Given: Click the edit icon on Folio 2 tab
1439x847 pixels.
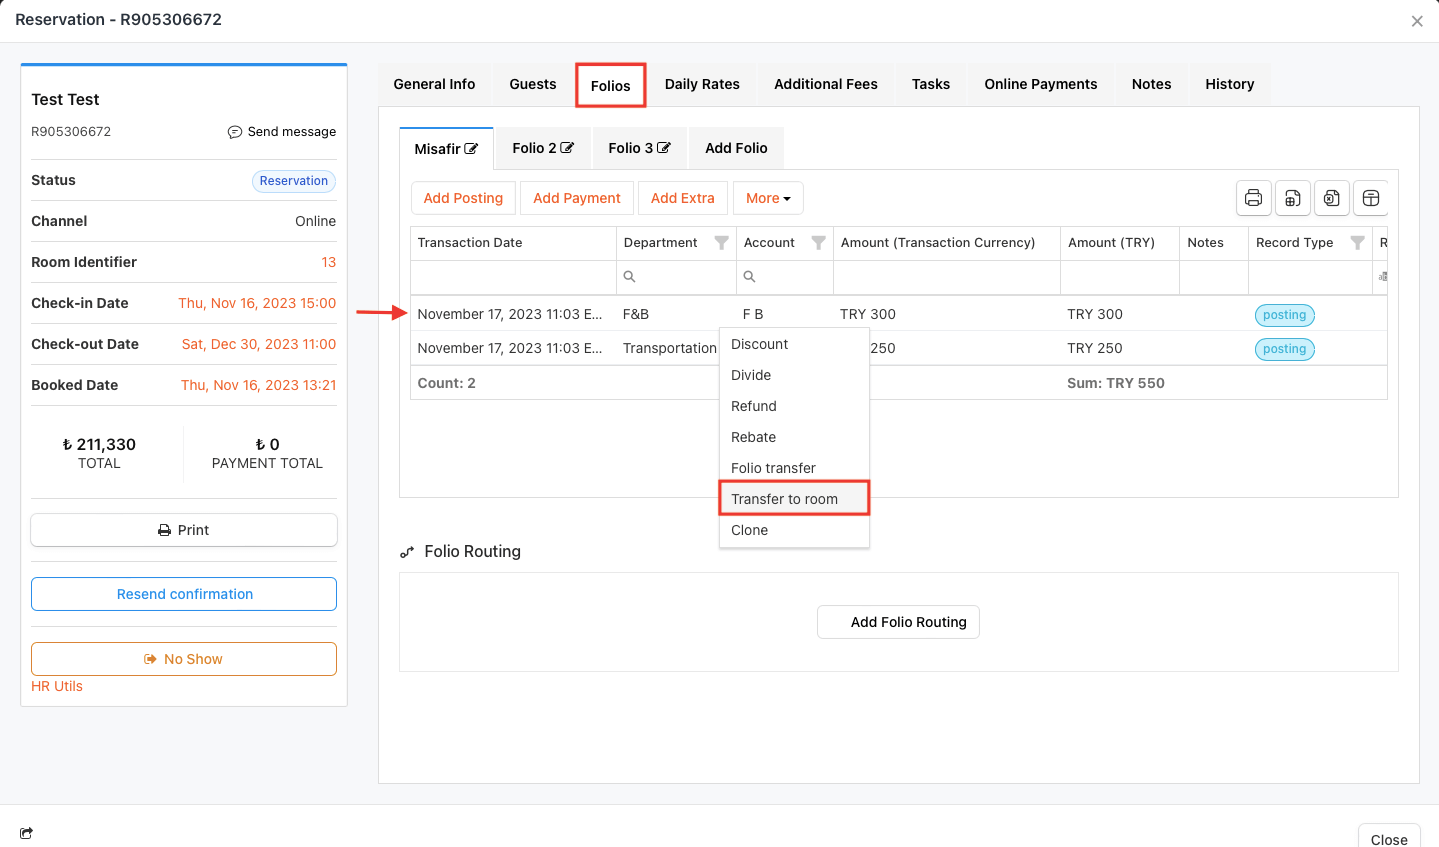Looking at the screenshot, I should (567, 148).
